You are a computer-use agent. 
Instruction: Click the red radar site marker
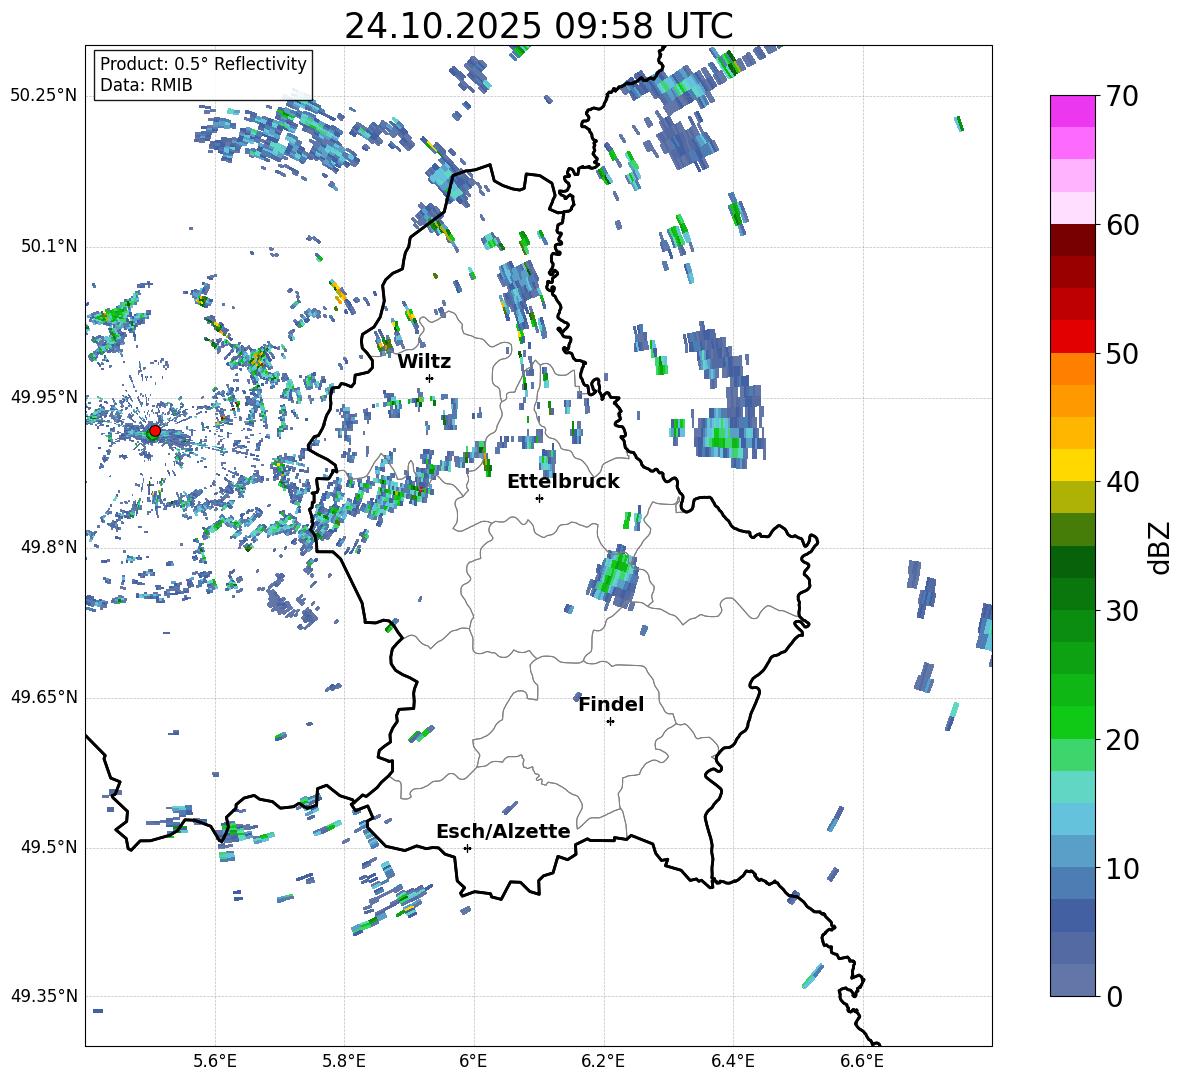(155, 430)
